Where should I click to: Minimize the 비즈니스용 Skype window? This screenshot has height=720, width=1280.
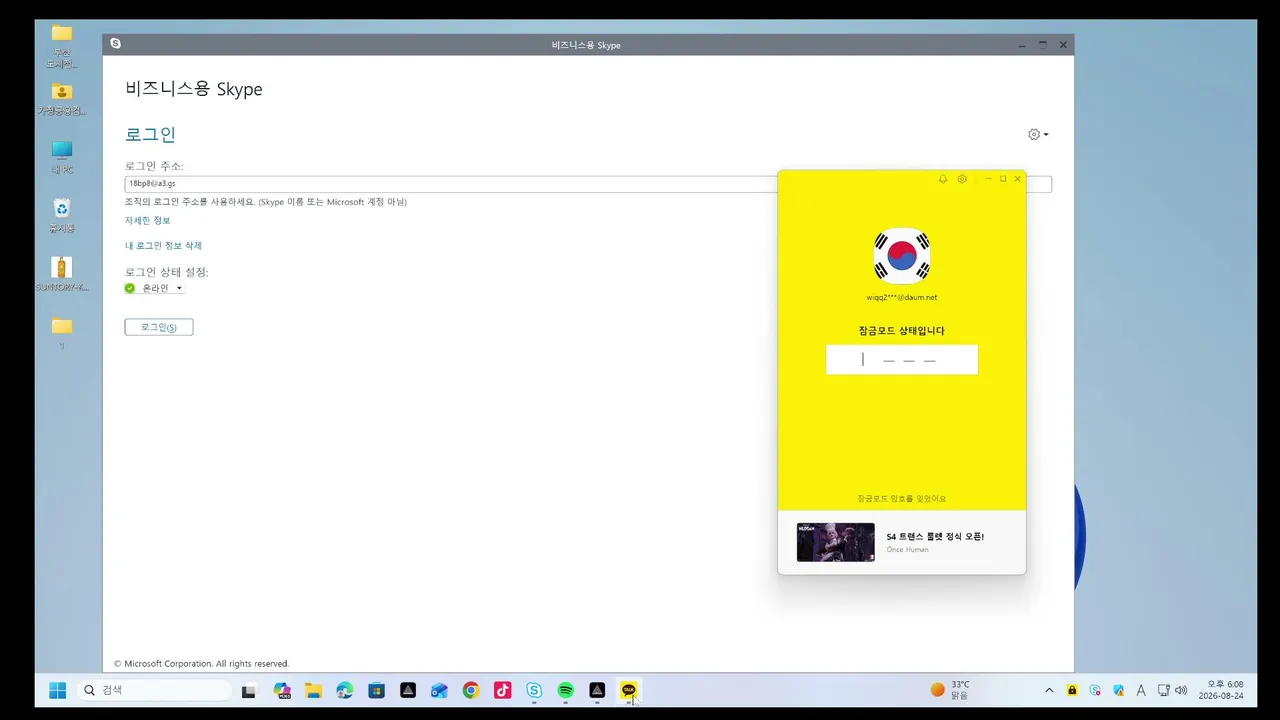point(1022,45)
